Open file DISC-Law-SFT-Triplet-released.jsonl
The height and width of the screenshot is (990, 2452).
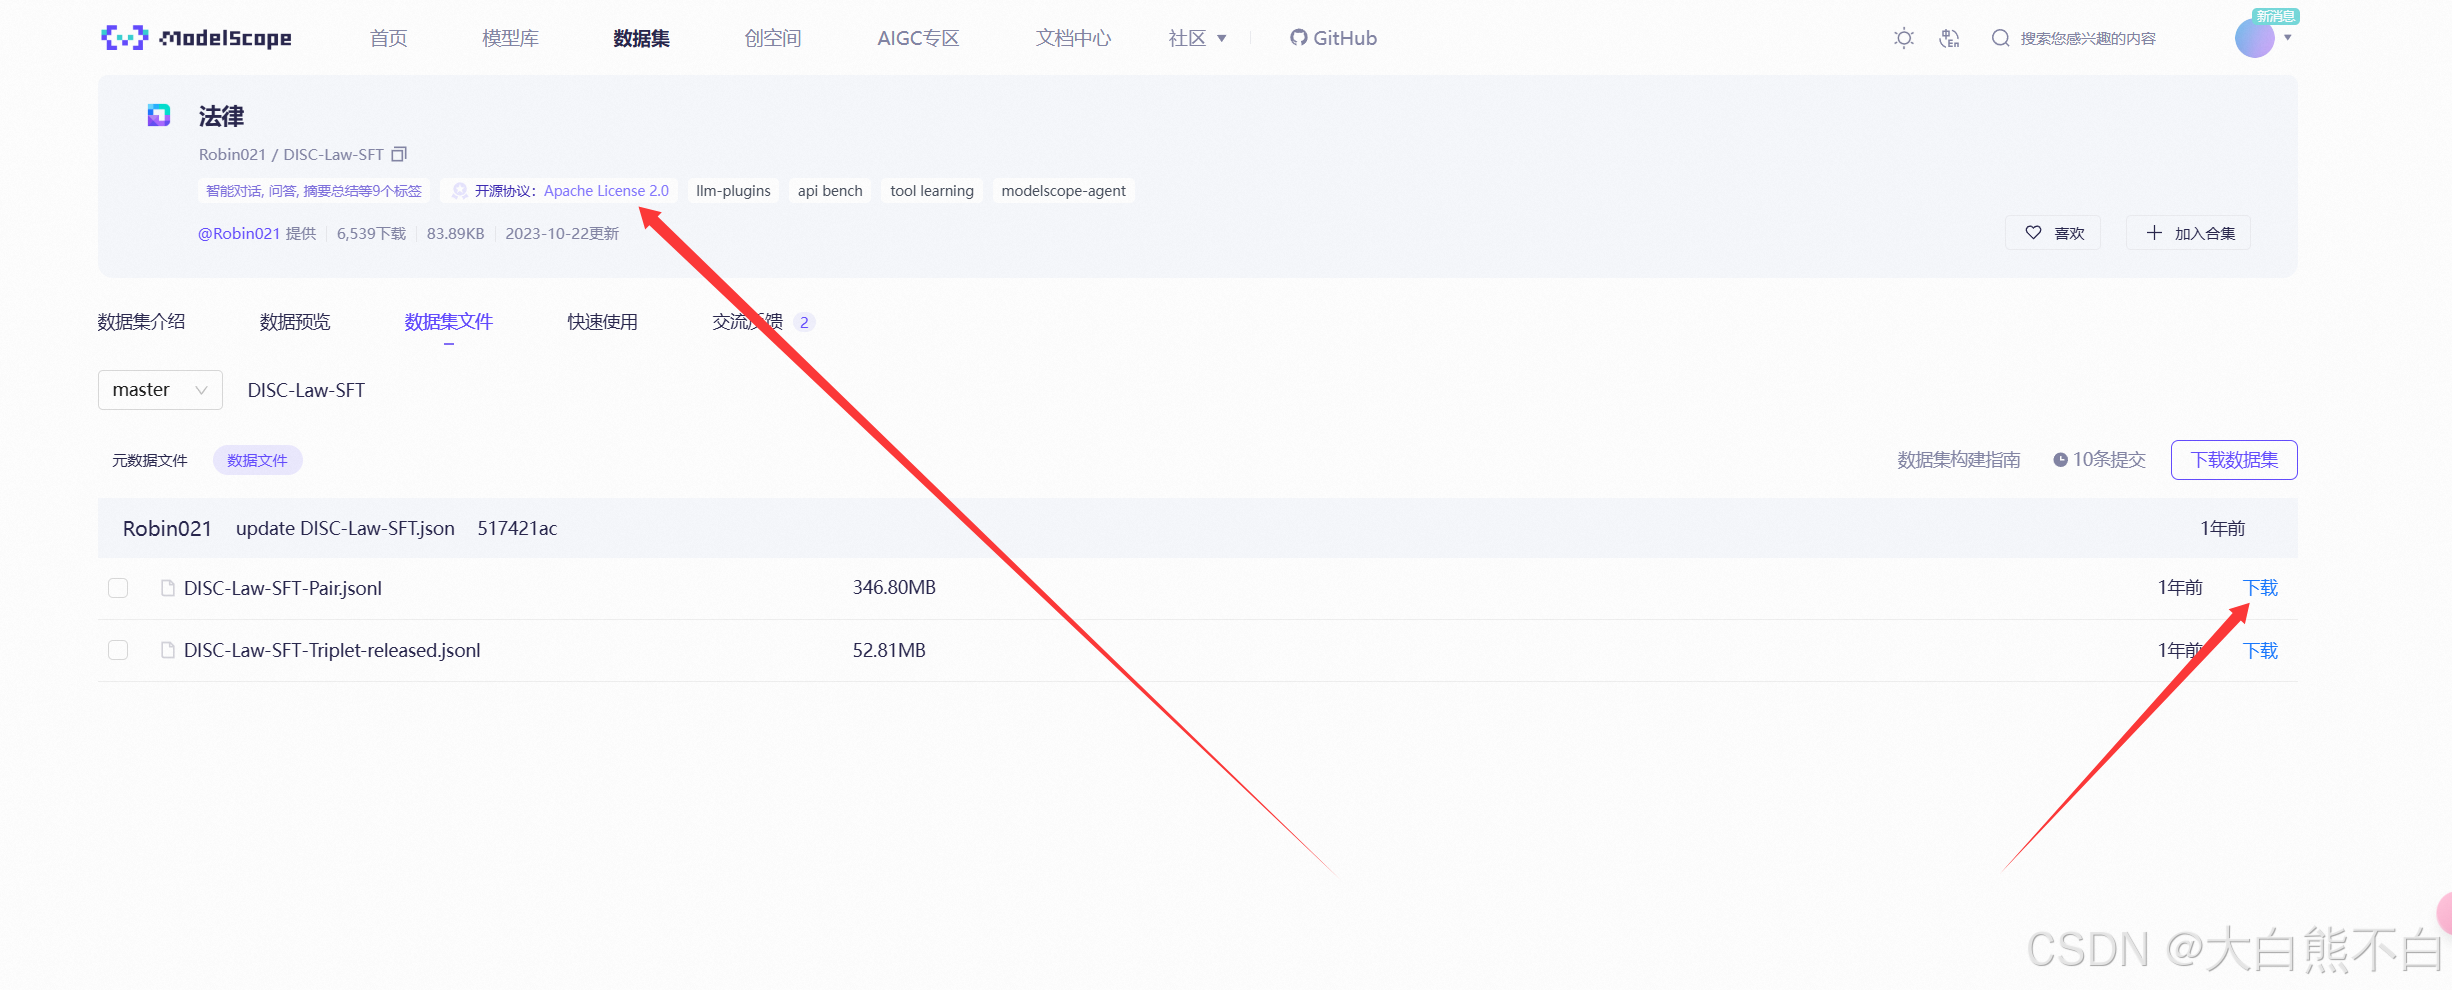click(332, 650)
